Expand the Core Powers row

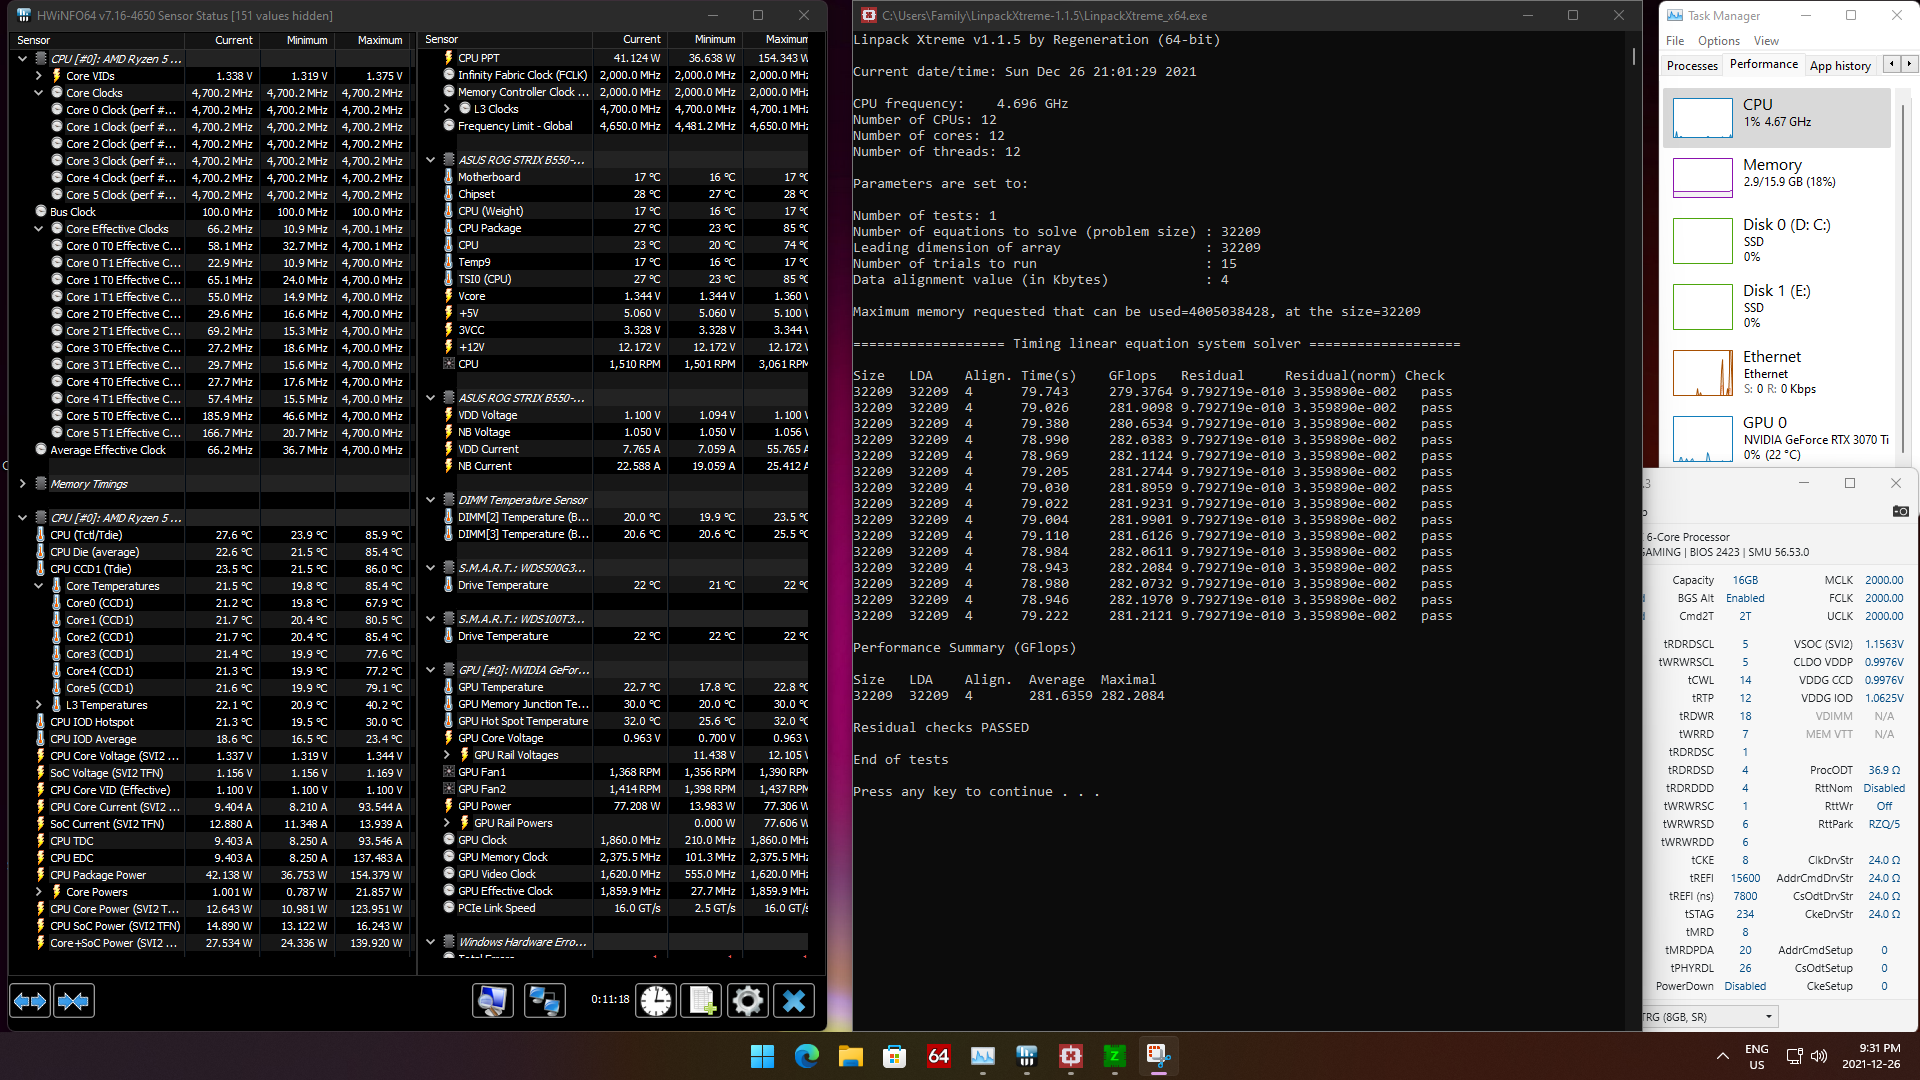point(39,892)
